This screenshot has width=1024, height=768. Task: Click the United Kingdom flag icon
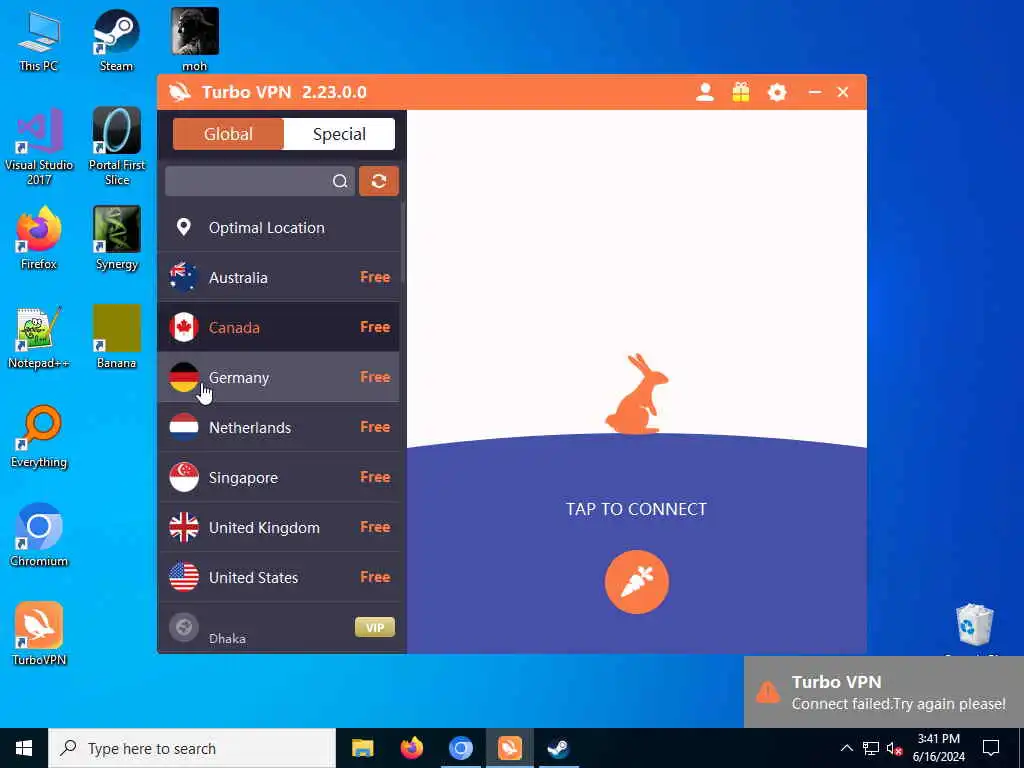coord(184,527)
